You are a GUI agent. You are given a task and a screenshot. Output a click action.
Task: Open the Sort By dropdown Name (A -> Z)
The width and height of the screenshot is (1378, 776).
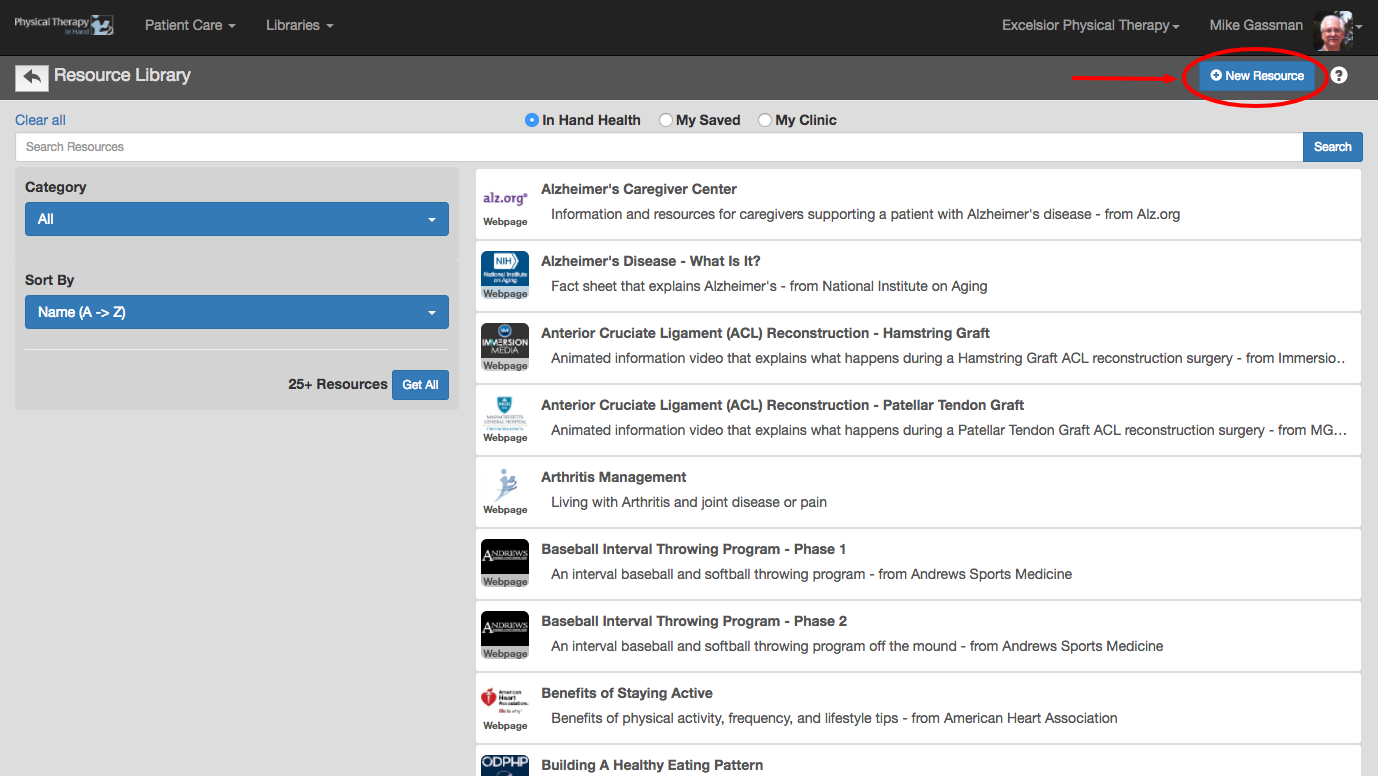click(237, 312)
